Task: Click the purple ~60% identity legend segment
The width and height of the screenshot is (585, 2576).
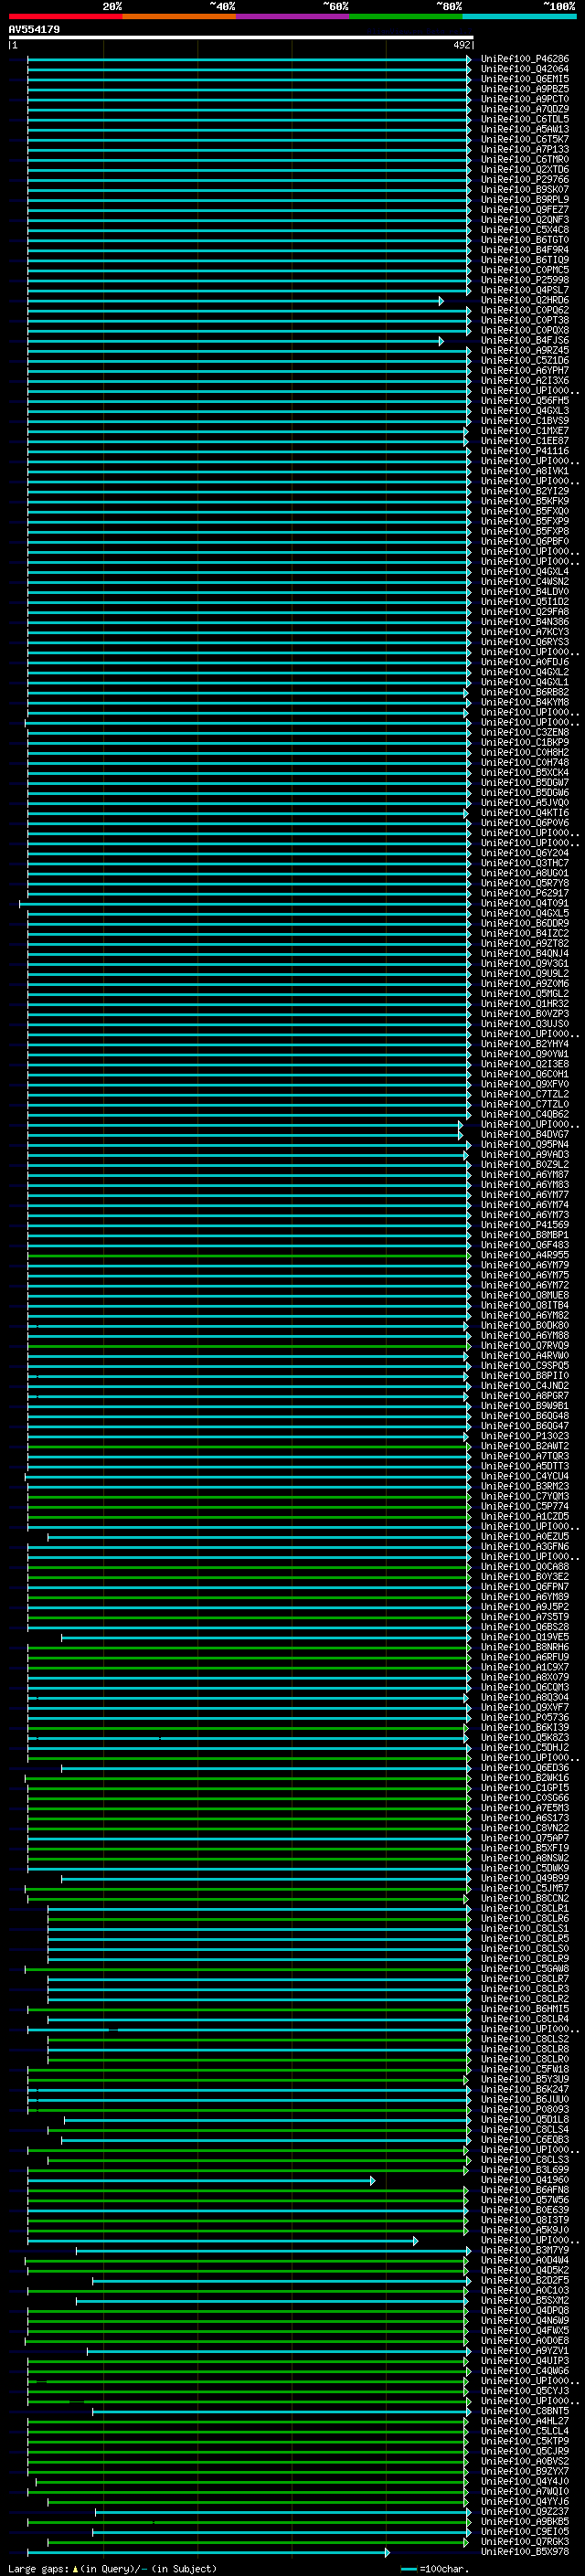Action: tap(293, 16)
